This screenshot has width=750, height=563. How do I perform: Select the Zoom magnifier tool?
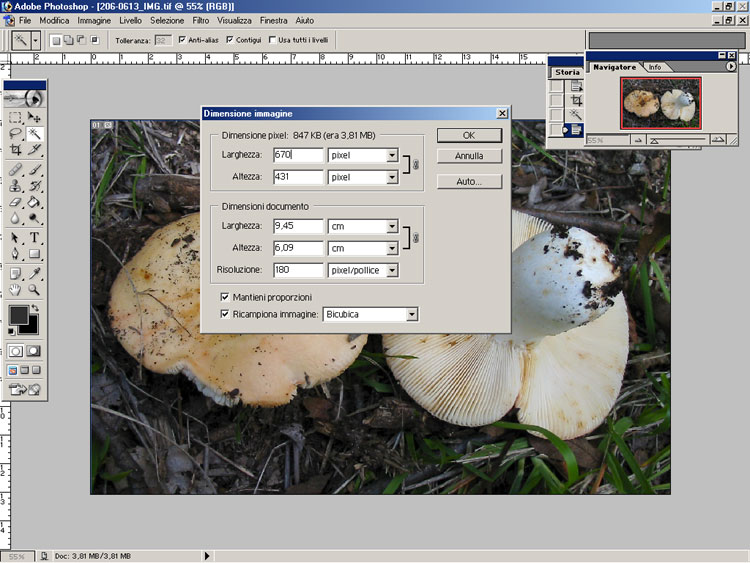click(35, 289)
